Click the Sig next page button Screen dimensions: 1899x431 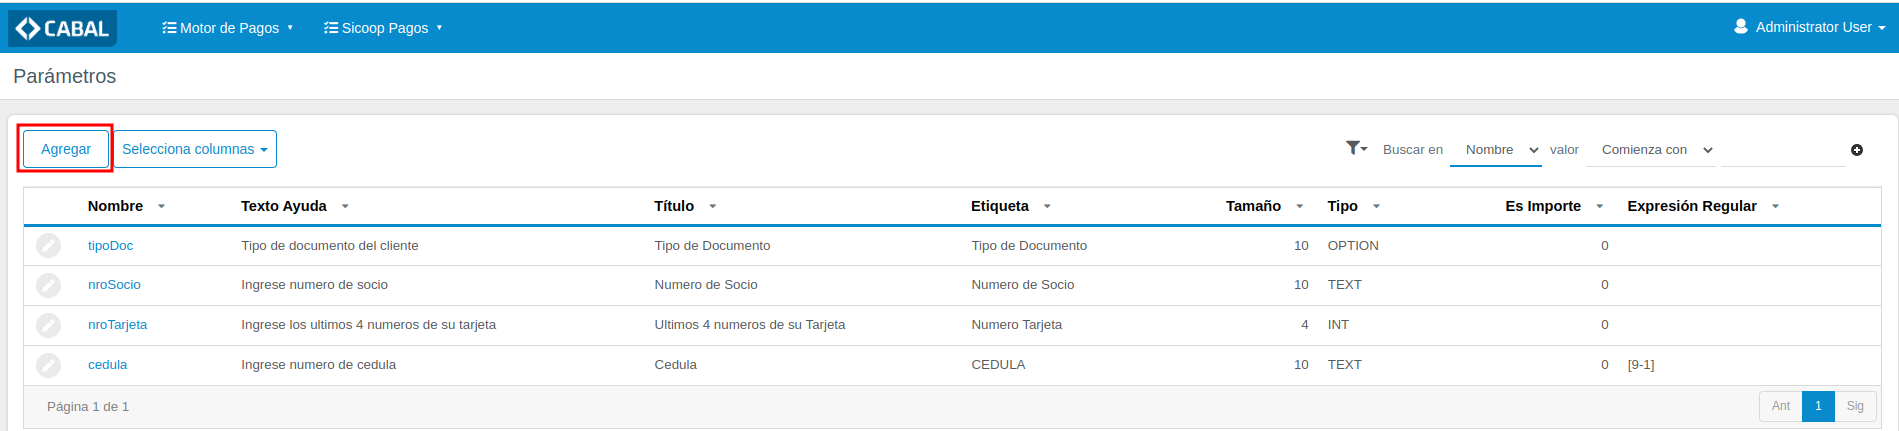tap(1855, 406)
